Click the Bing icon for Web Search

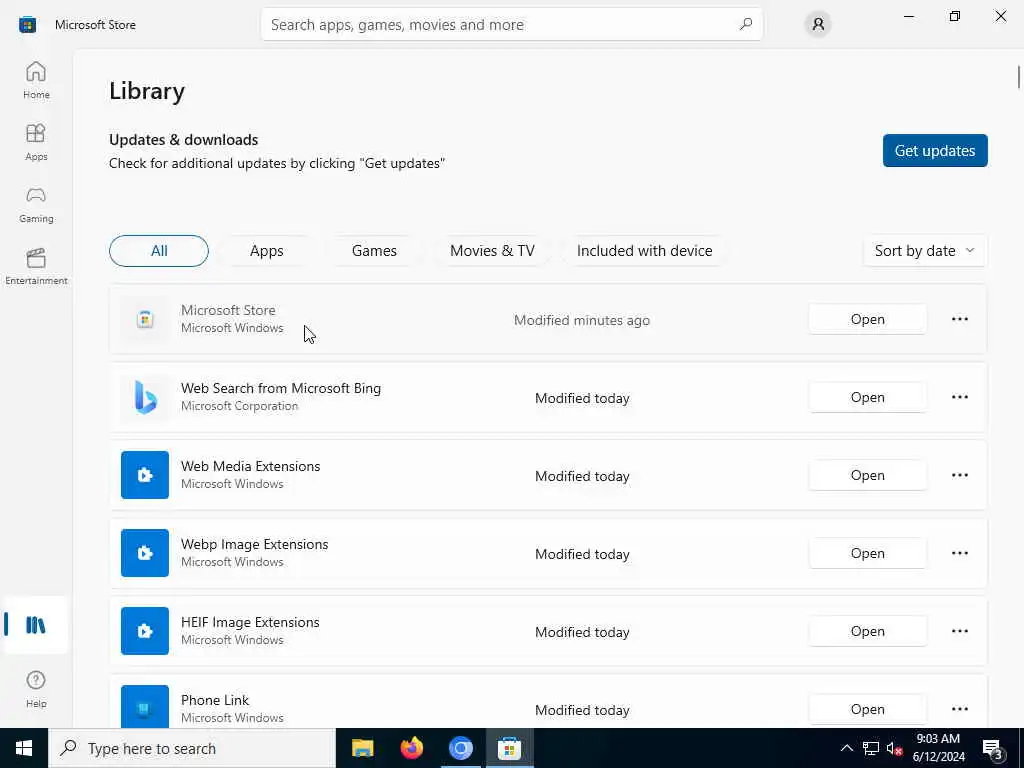tap(145, 397)
